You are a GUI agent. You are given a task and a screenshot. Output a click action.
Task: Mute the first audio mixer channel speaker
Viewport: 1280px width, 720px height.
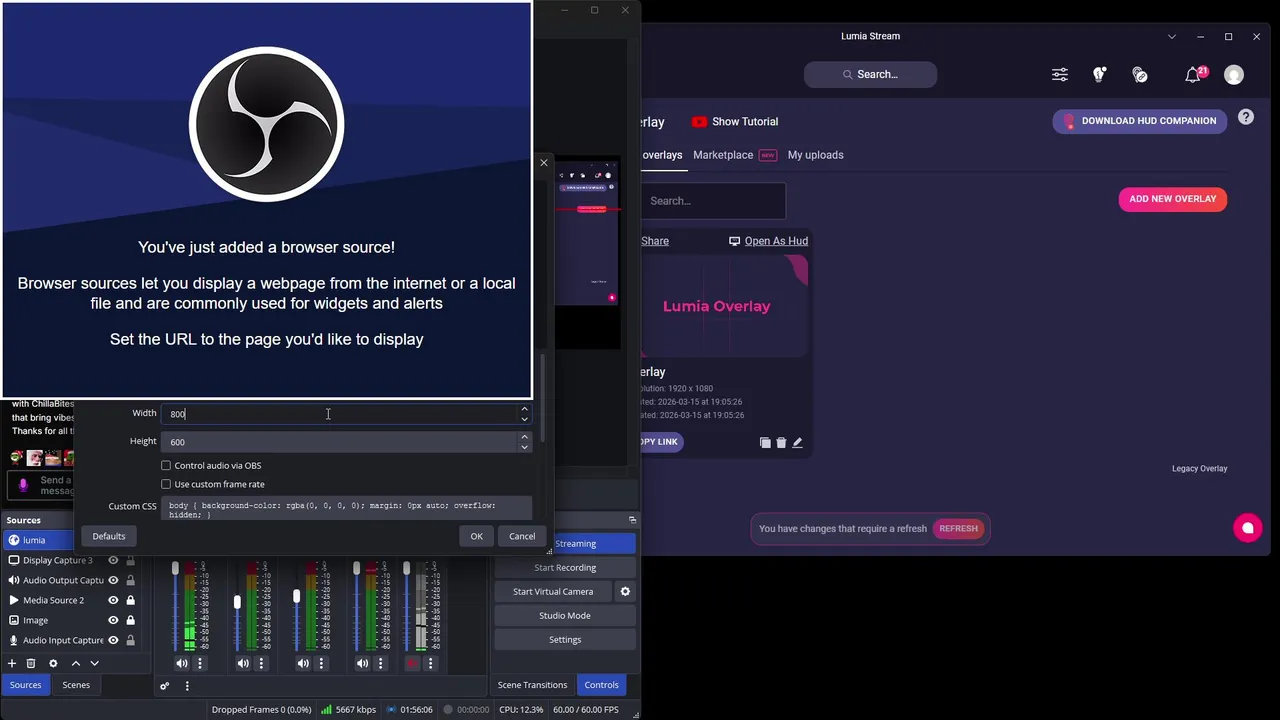(x=181, y=663)
